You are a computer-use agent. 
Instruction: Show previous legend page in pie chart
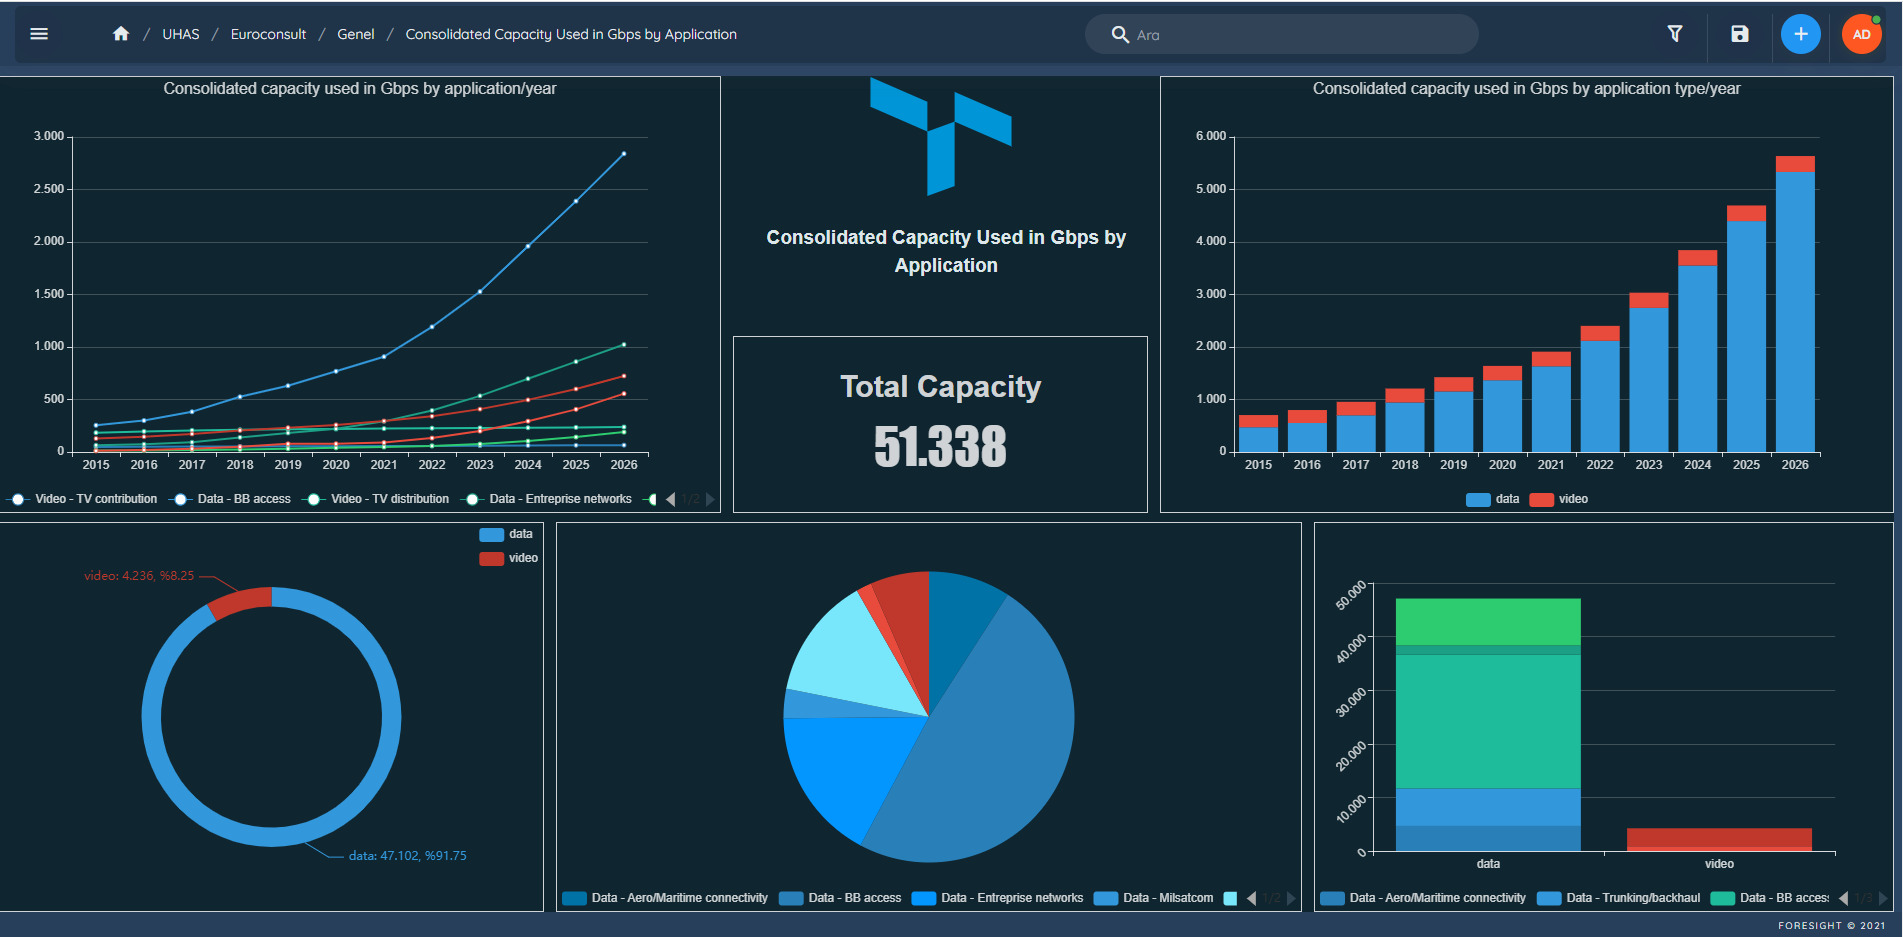pyautogui.click(x=1251, y=898)
